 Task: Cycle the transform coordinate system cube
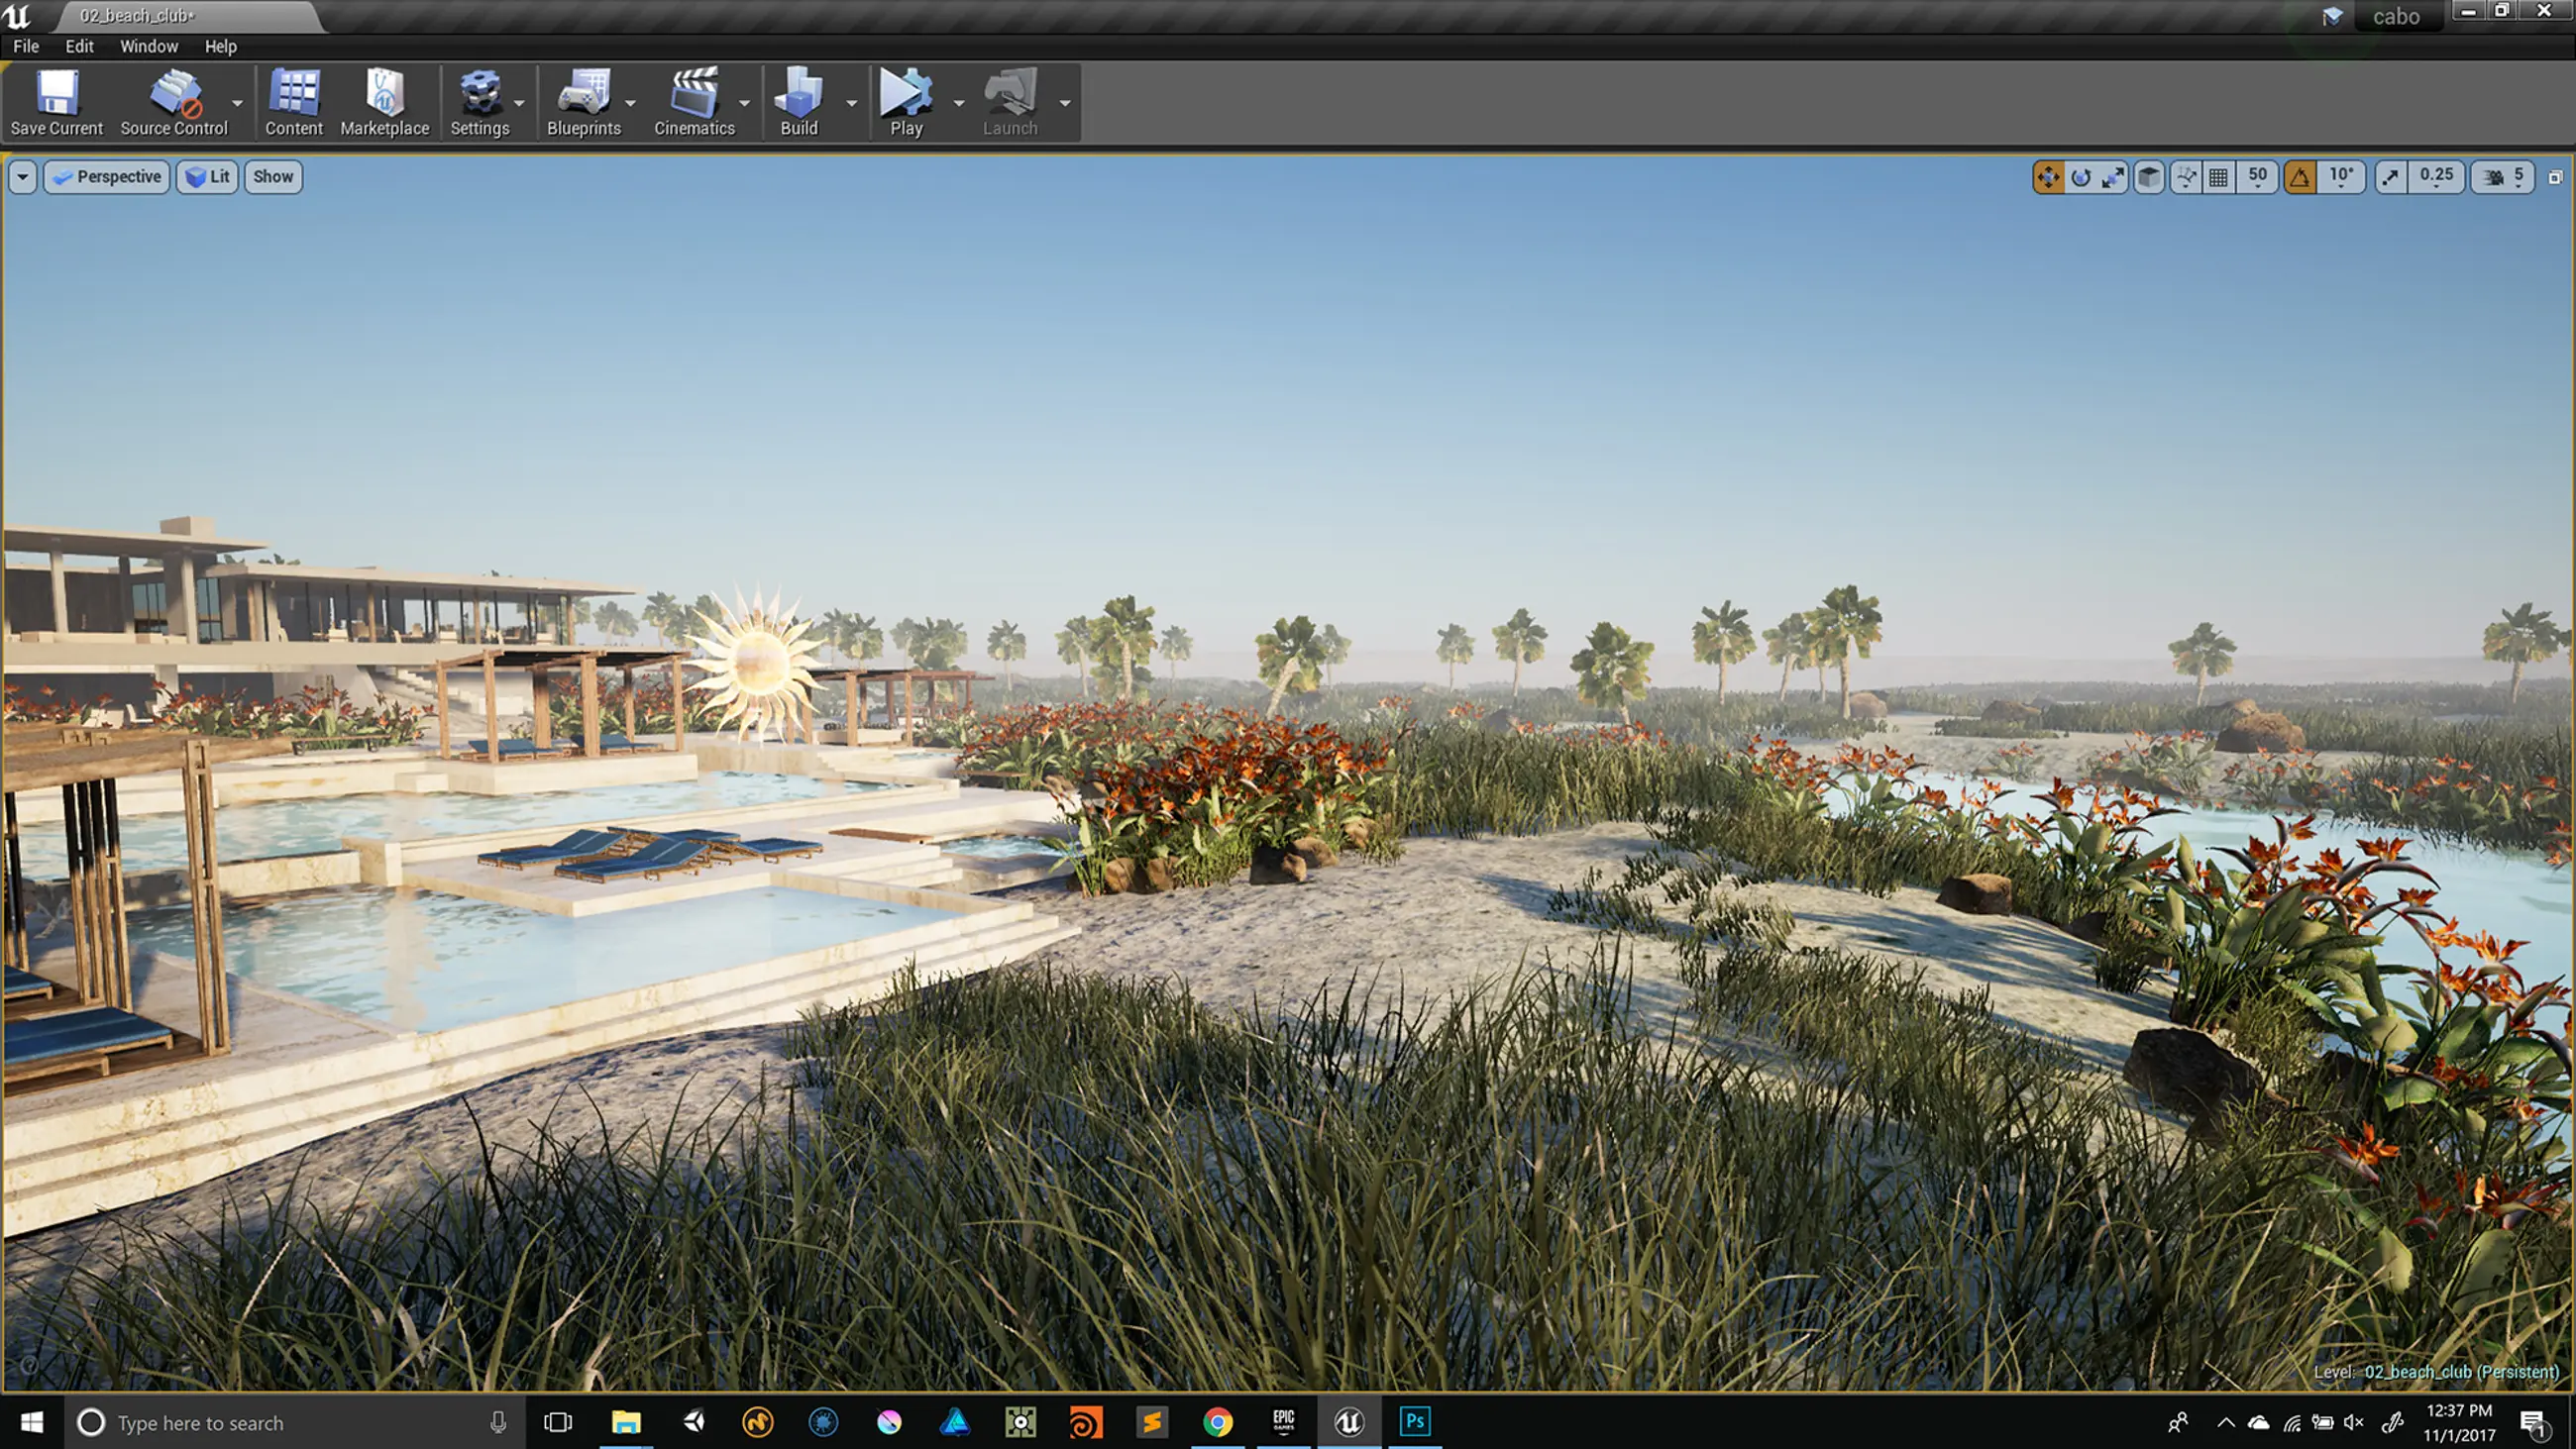tap(2149, 177)
